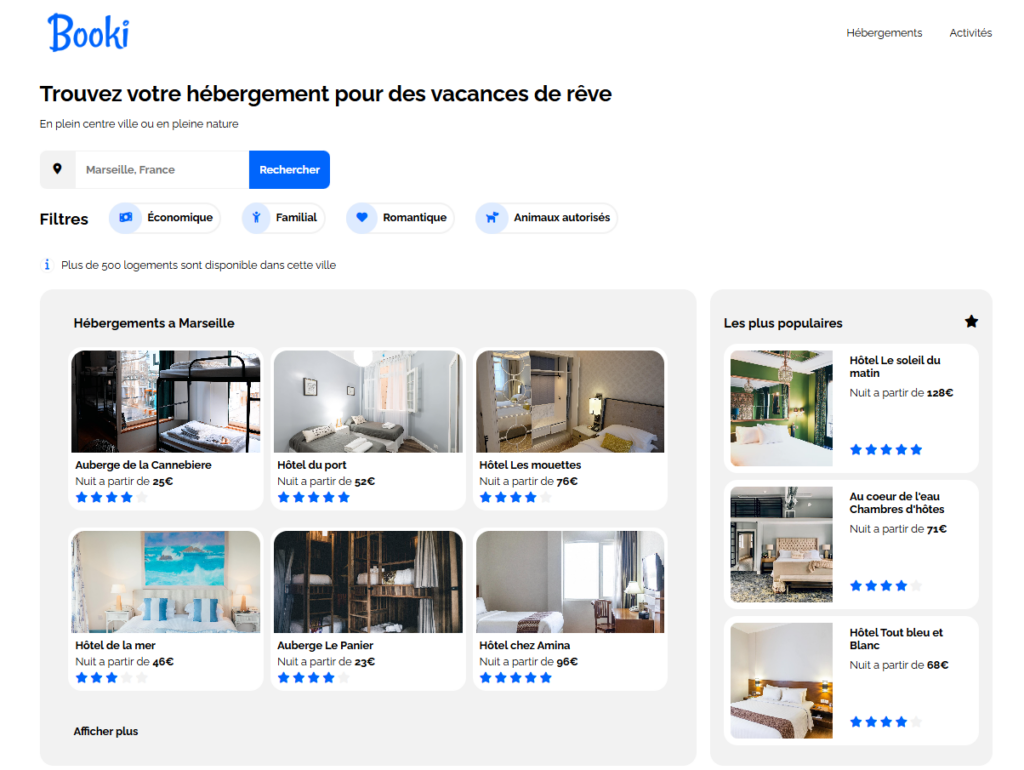The height and width of the screenshot is (770, 1024).
Task: Expand listings with Afficher plus
Action: pyautogui.click(x=106, y=731)
